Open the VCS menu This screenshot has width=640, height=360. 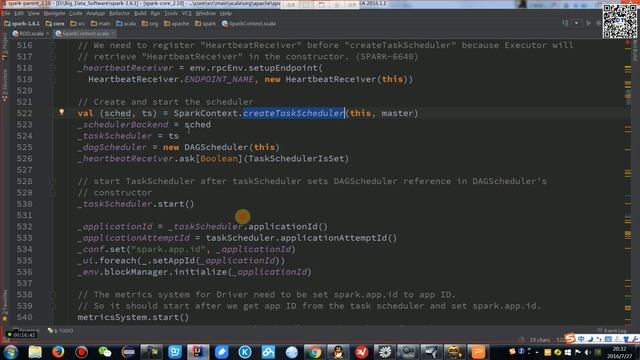(187, 13)
